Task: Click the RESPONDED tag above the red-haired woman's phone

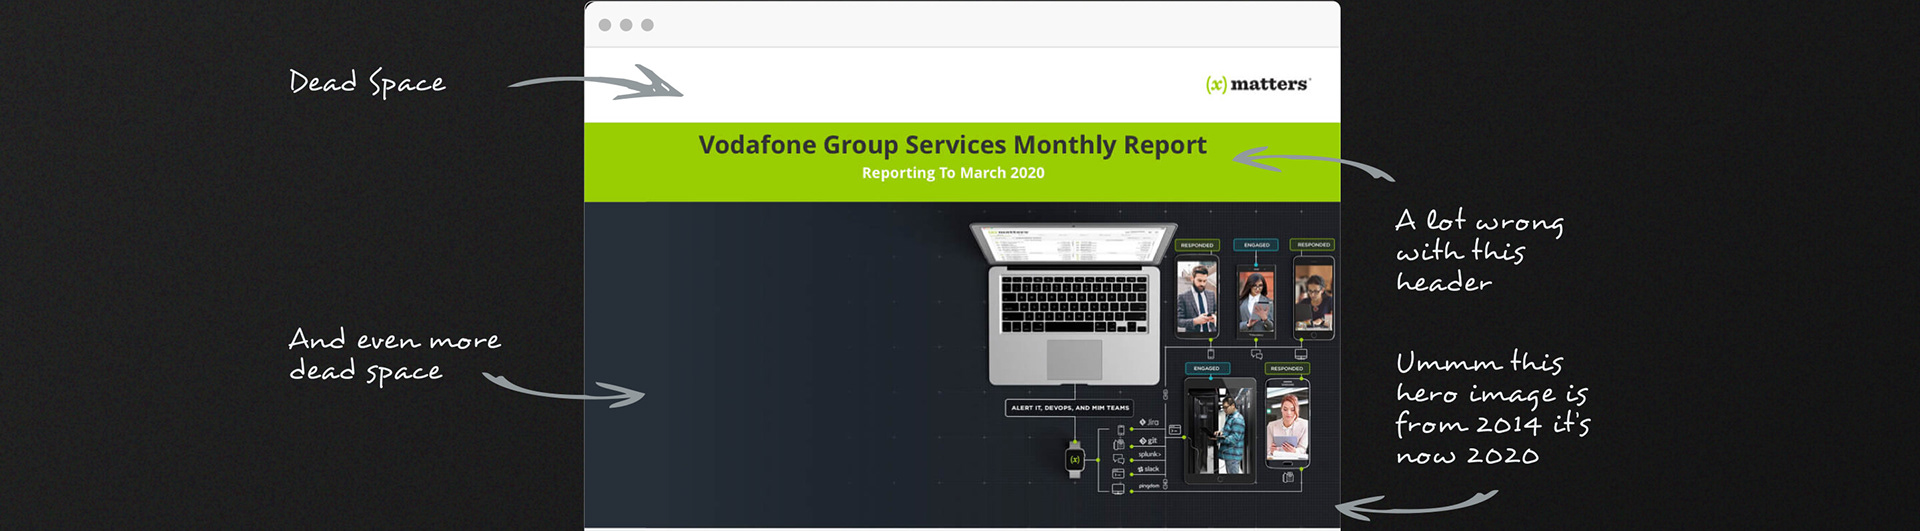Action: tap(1287, 369)
